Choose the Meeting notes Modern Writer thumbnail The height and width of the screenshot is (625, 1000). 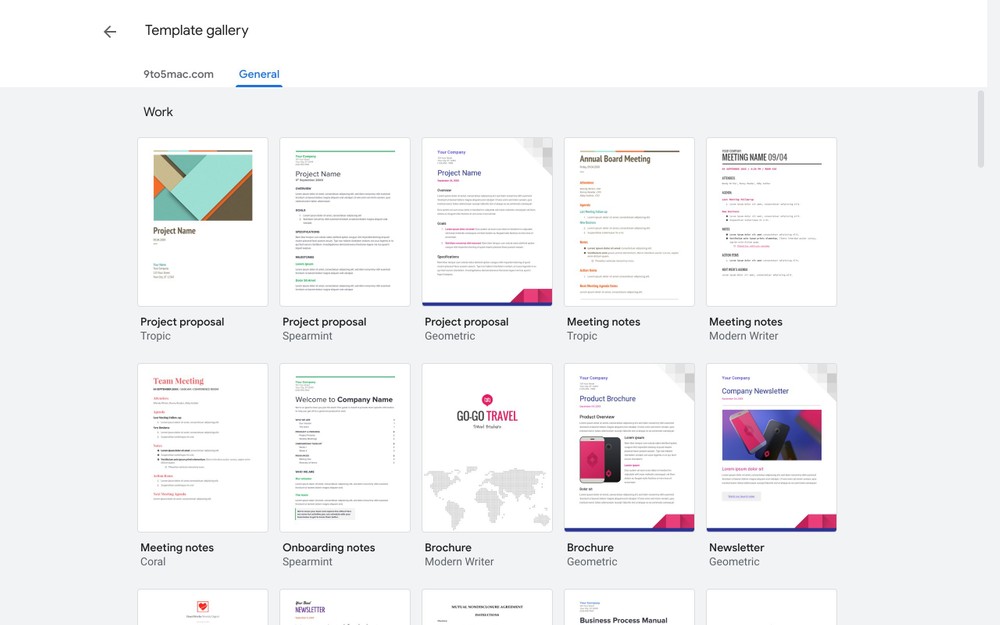[x=772, y=222]
